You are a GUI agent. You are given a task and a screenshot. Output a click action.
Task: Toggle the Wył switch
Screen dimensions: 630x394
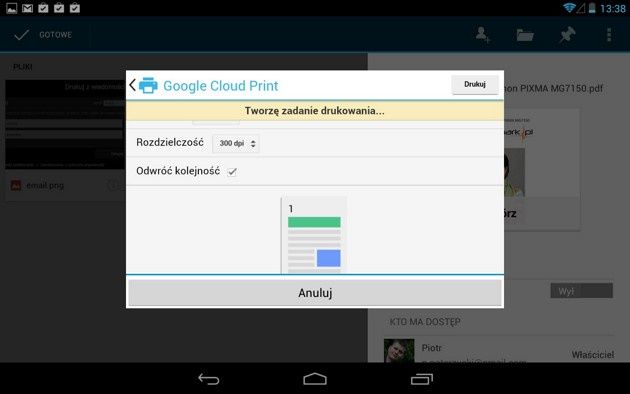click(x=581, y=291)
